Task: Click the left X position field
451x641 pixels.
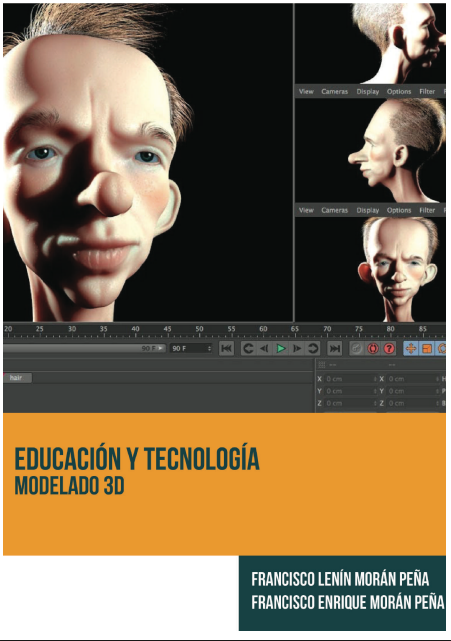Action: click(351, 379)
